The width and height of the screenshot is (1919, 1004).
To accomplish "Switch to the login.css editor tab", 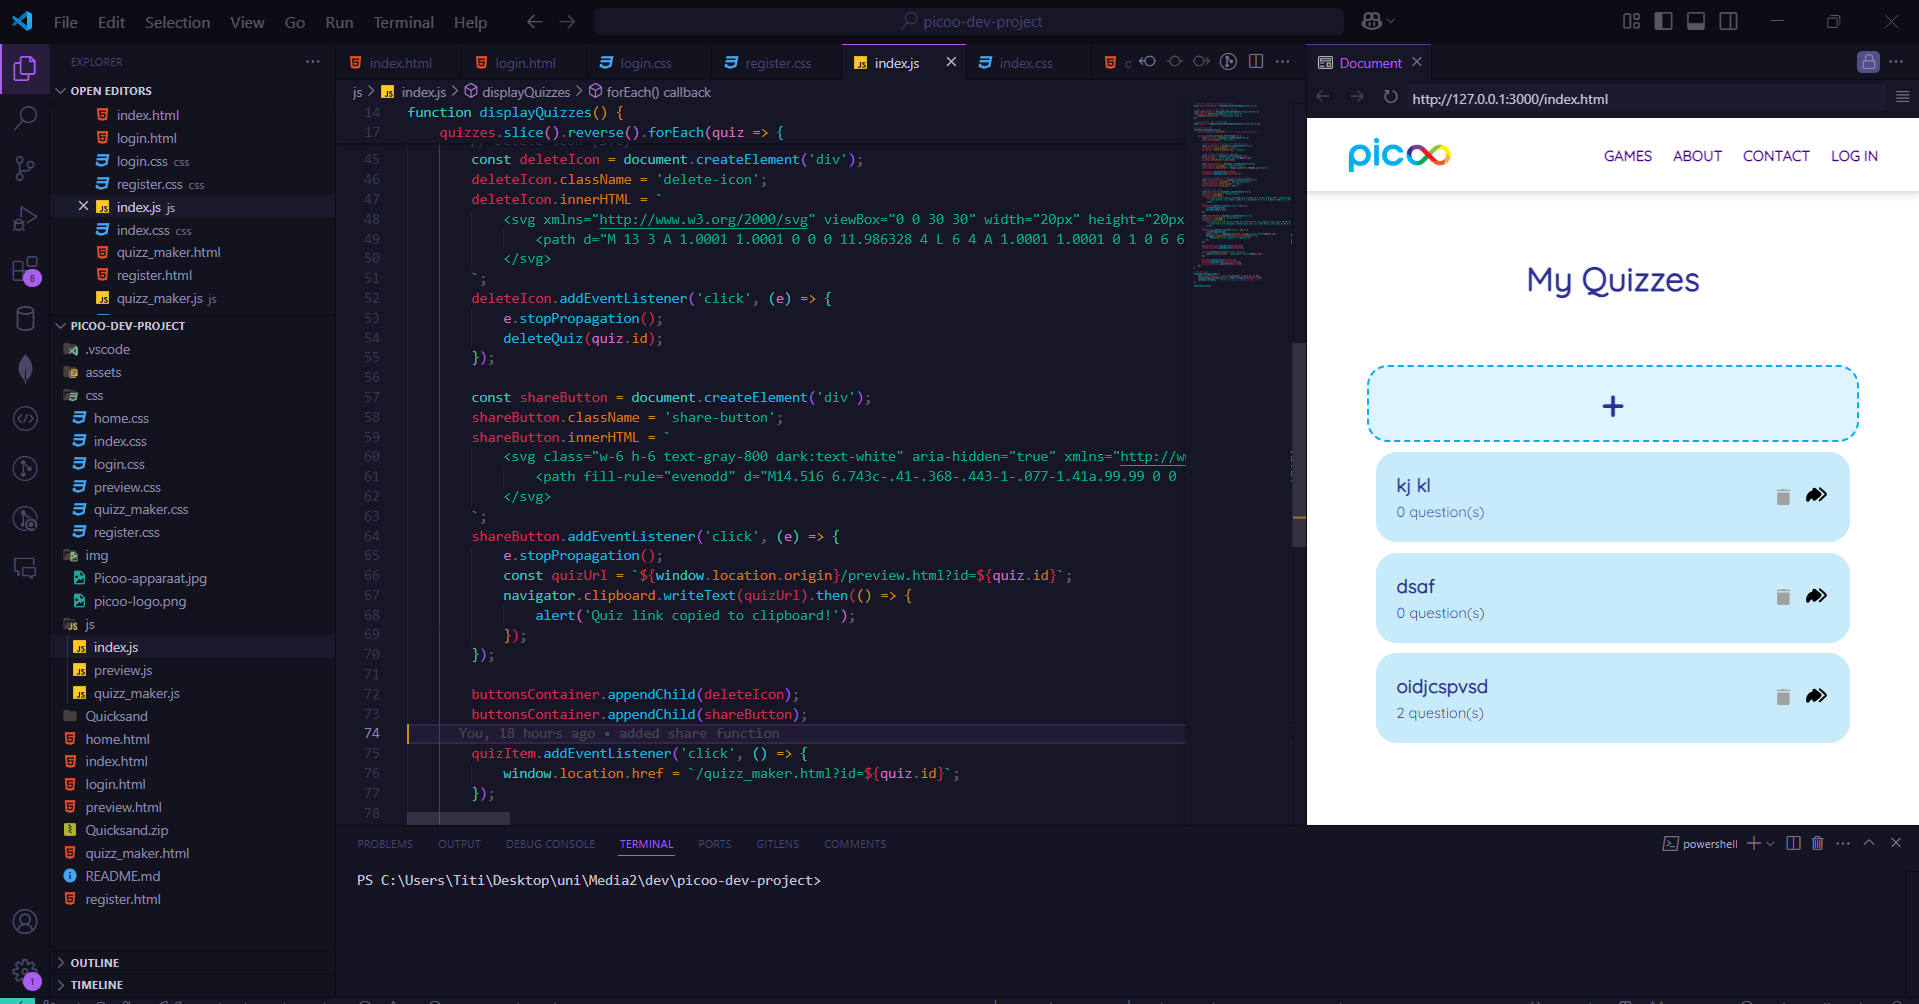I will [x=645, y=63].
